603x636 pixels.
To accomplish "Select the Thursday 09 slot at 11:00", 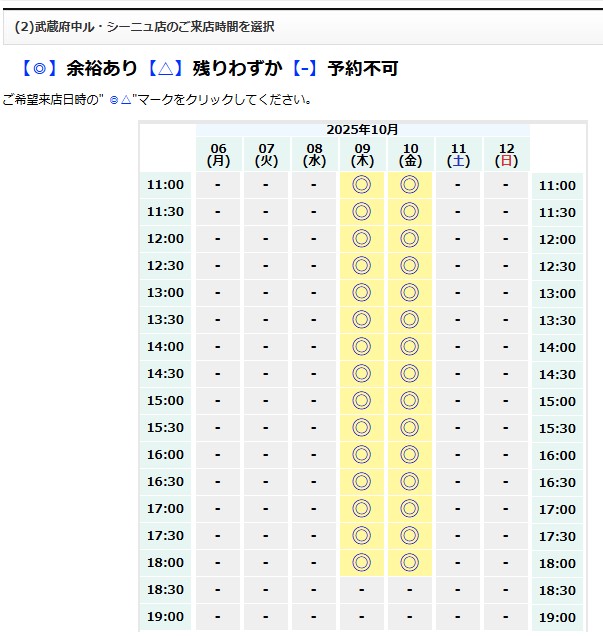I will pos(362,185).
